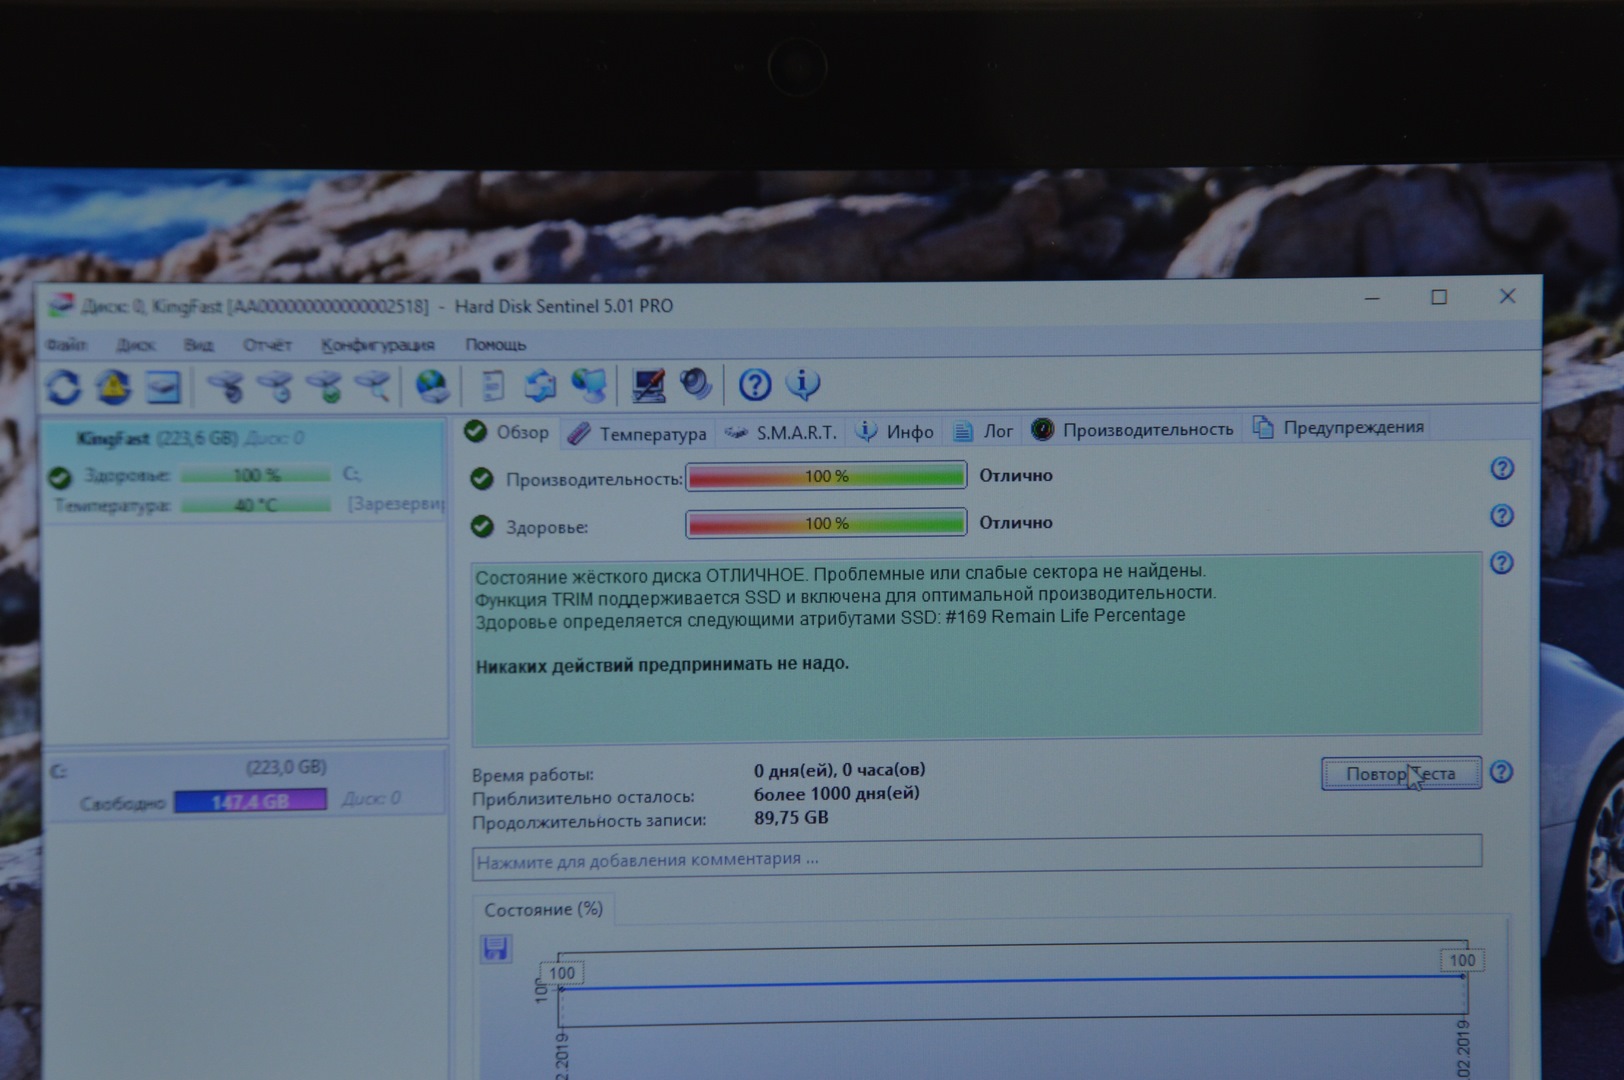Click the blue refresh arrows toolbar icon
The image size is (1624, 1080).
point(64,386)
